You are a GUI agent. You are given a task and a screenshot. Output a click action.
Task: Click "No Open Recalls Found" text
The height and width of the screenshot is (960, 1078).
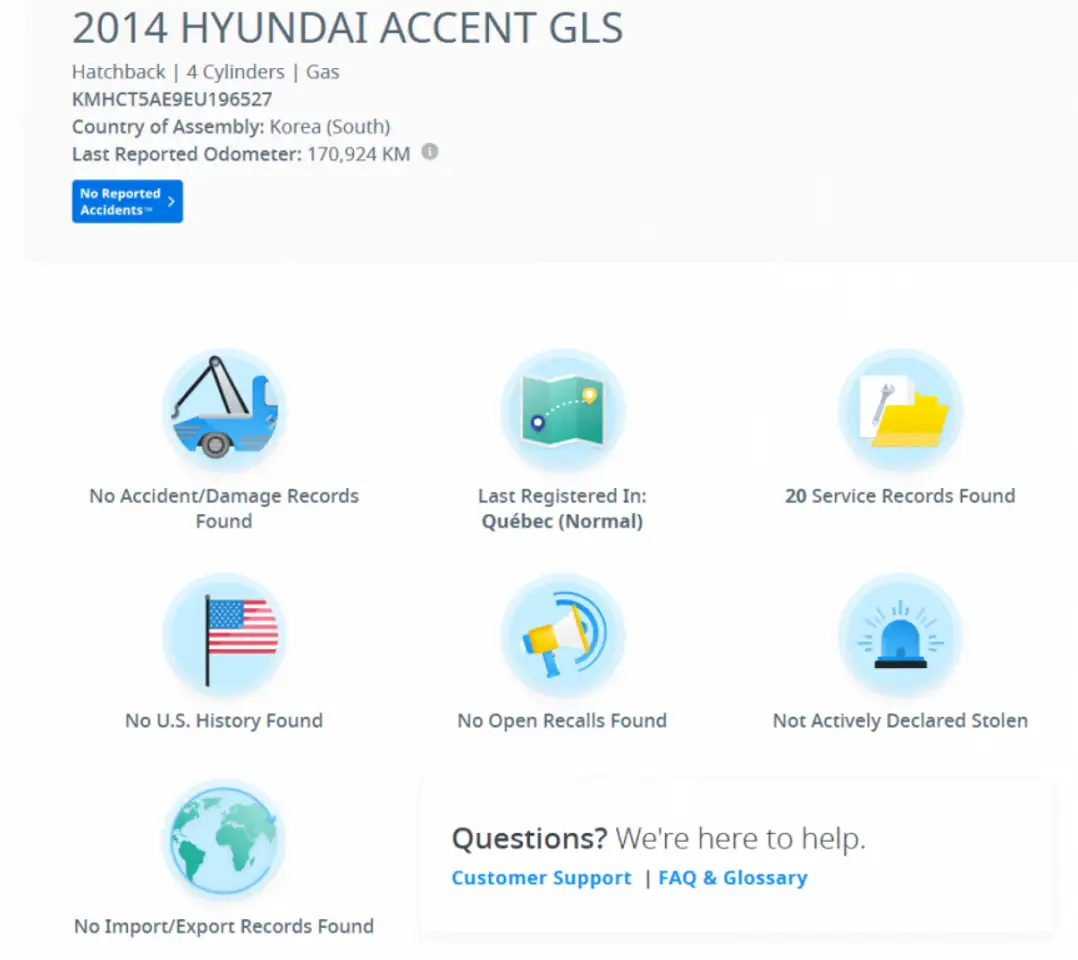pyautogui.click(x=562, y=721)
